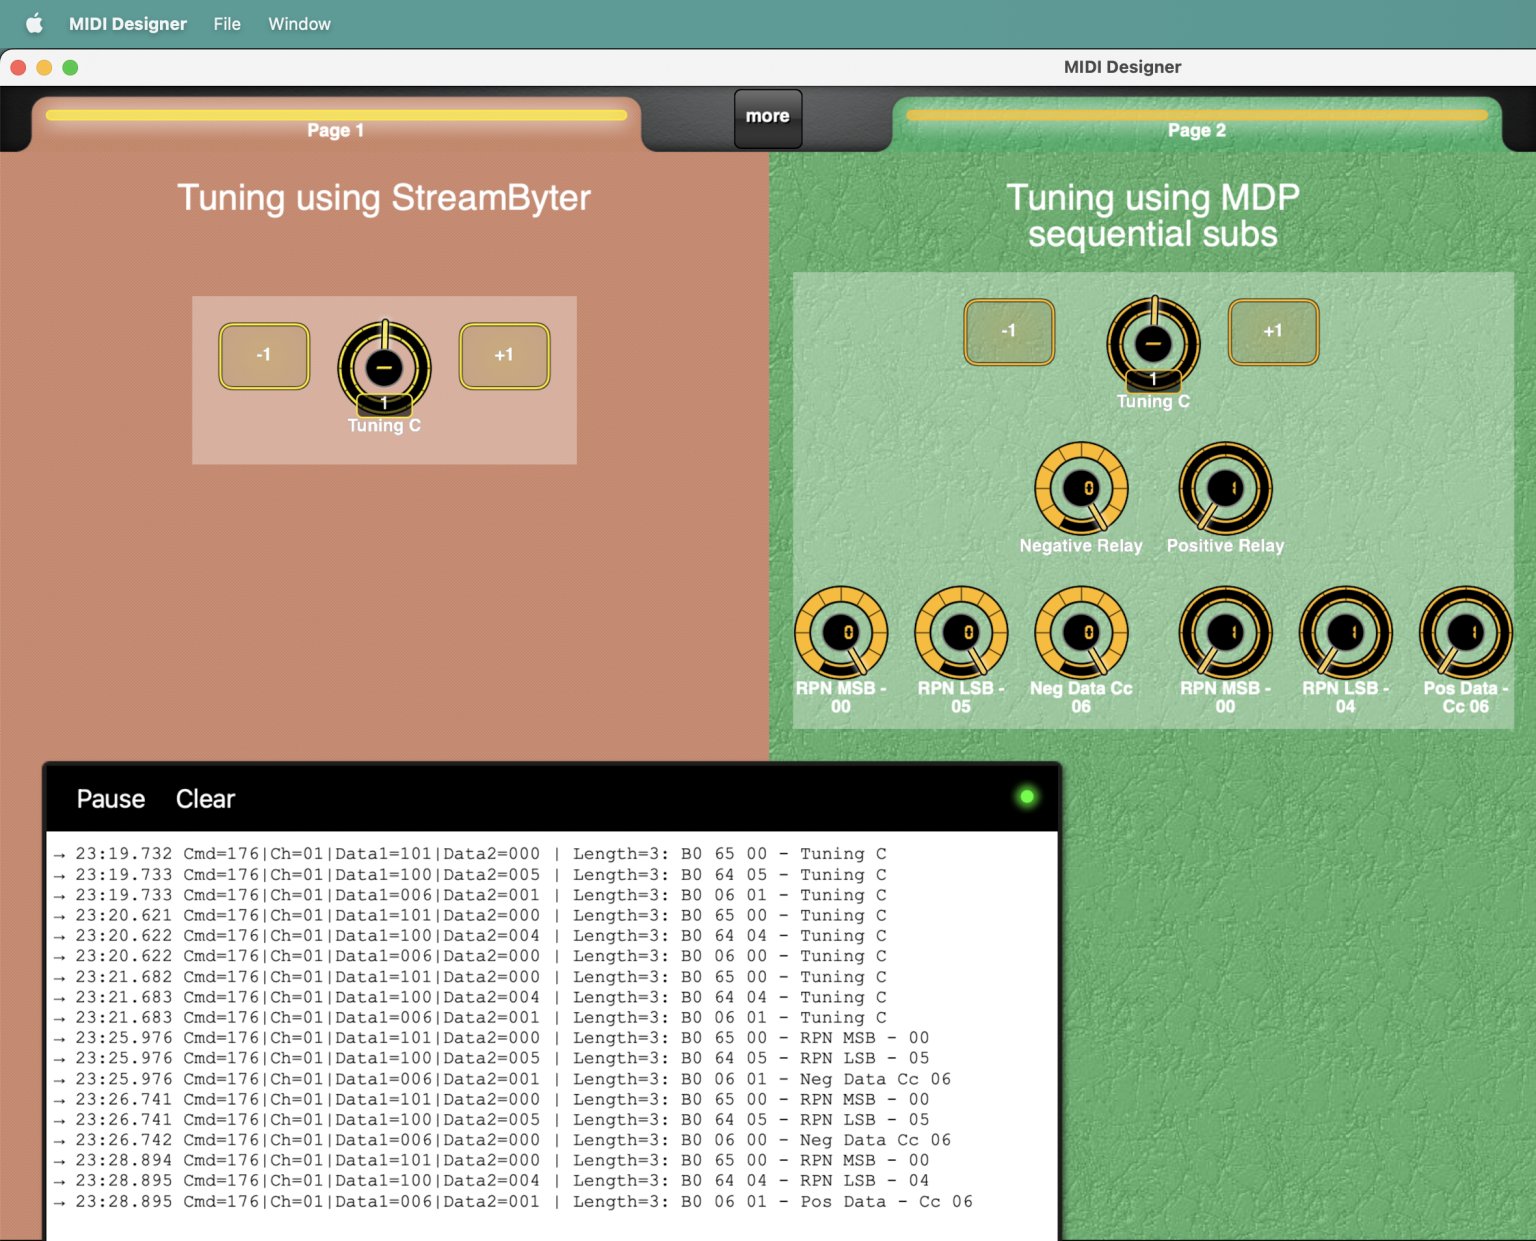
Task: Click the RPN LSB - 04 knob
Action: click(1345, 633)
